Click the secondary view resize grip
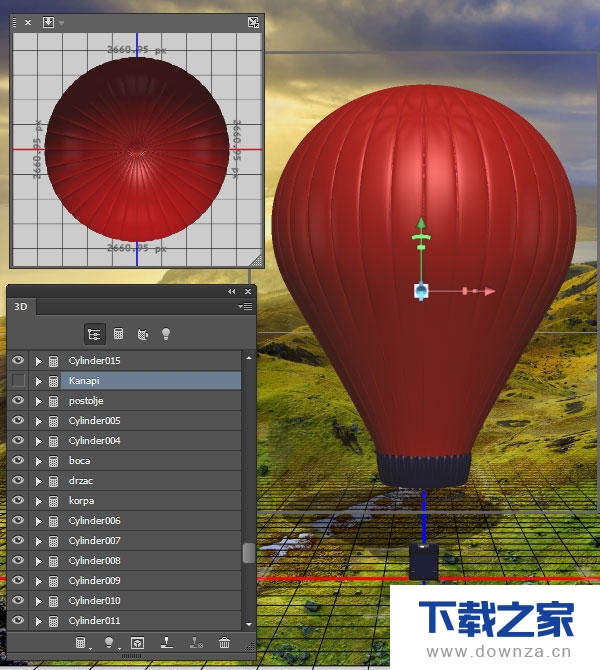Image resolution: width=600 pixels, height=670 pixels. tap(256, 260)
